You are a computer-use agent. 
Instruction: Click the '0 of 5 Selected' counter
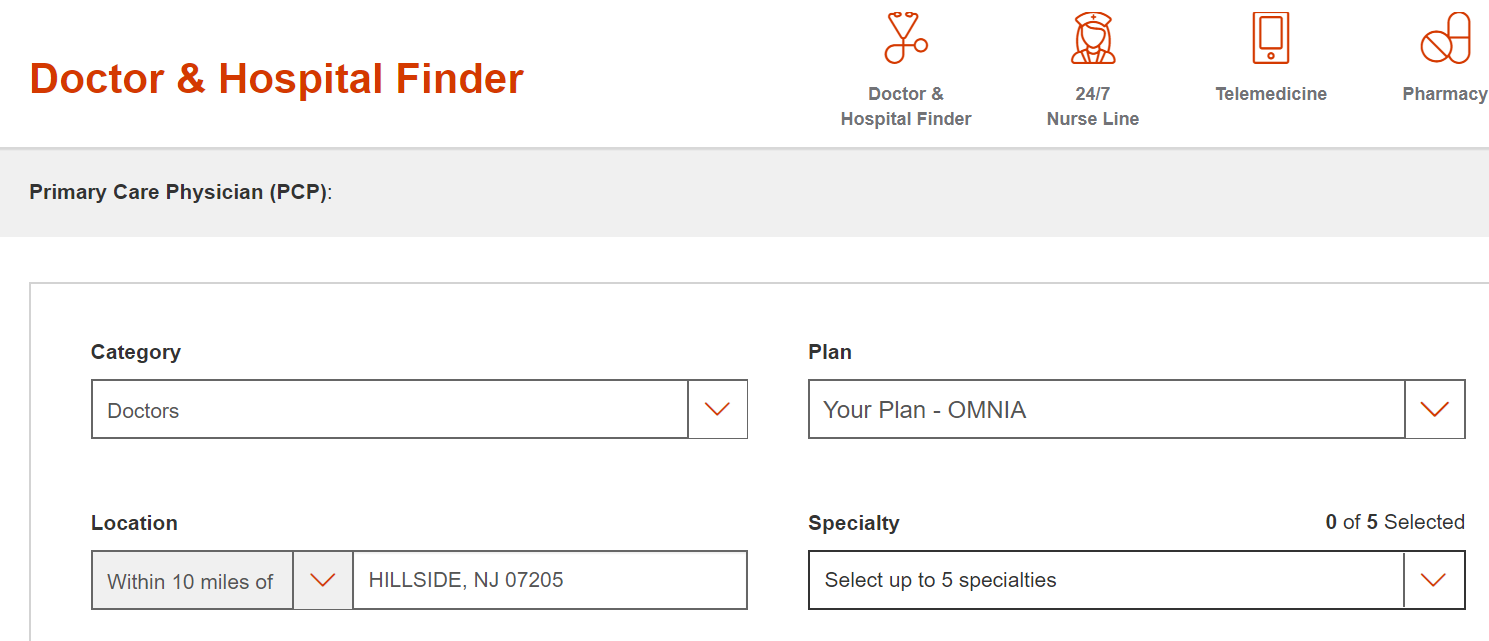tap(1394, 522)
